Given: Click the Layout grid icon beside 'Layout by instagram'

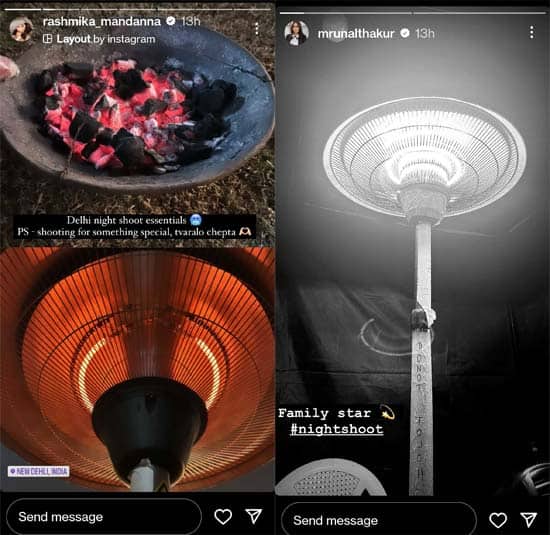Looking at the screenshot, I should click(47, 39).
